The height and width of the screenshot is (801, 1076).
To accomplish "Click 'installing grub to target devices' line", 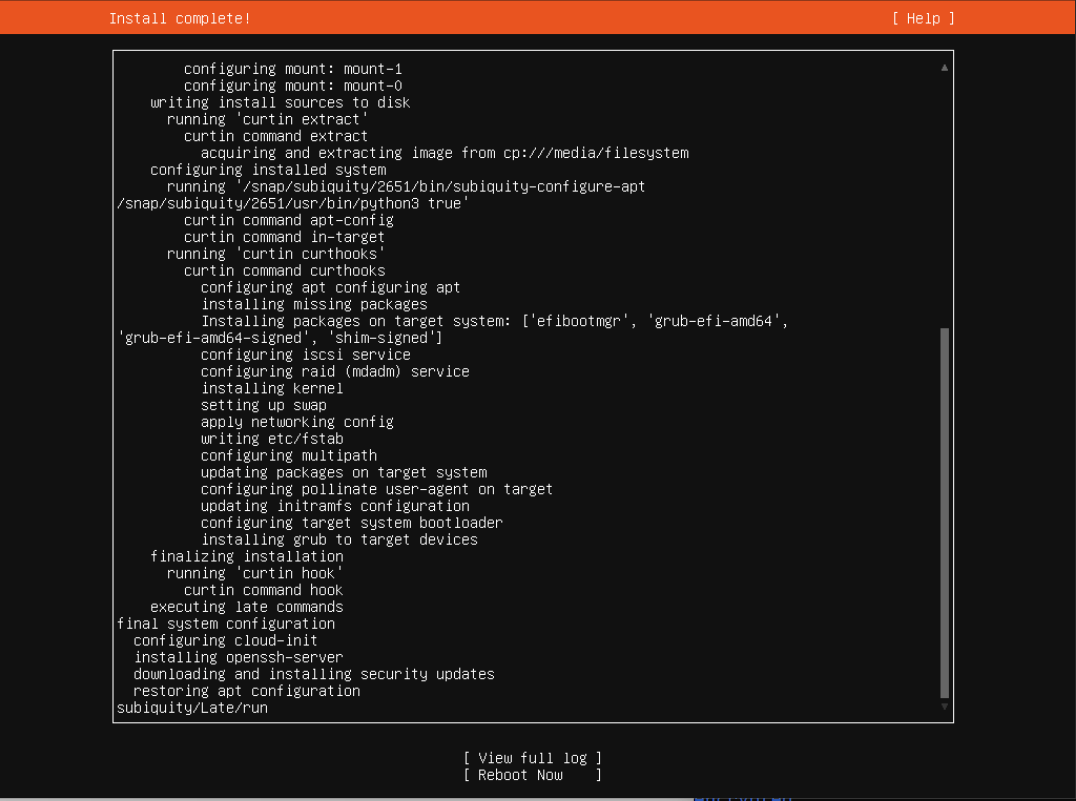I will coord(340,539).
